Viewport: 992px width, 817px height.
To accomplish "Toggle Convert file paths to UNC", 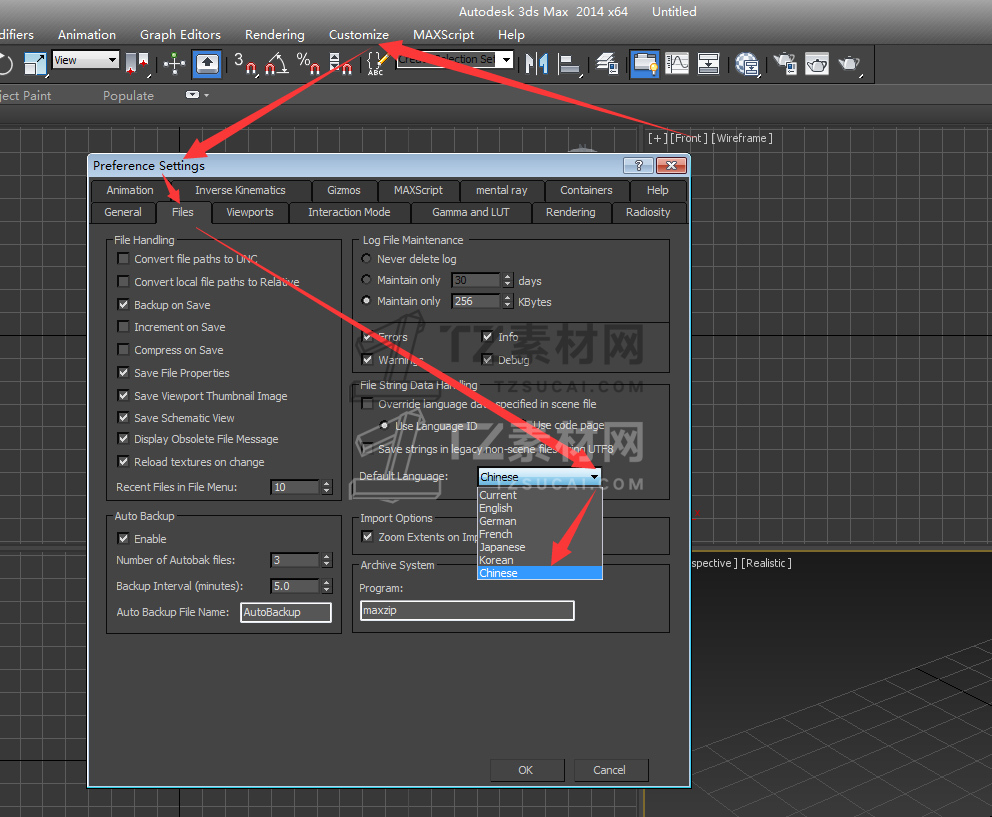I will point(123,258).
